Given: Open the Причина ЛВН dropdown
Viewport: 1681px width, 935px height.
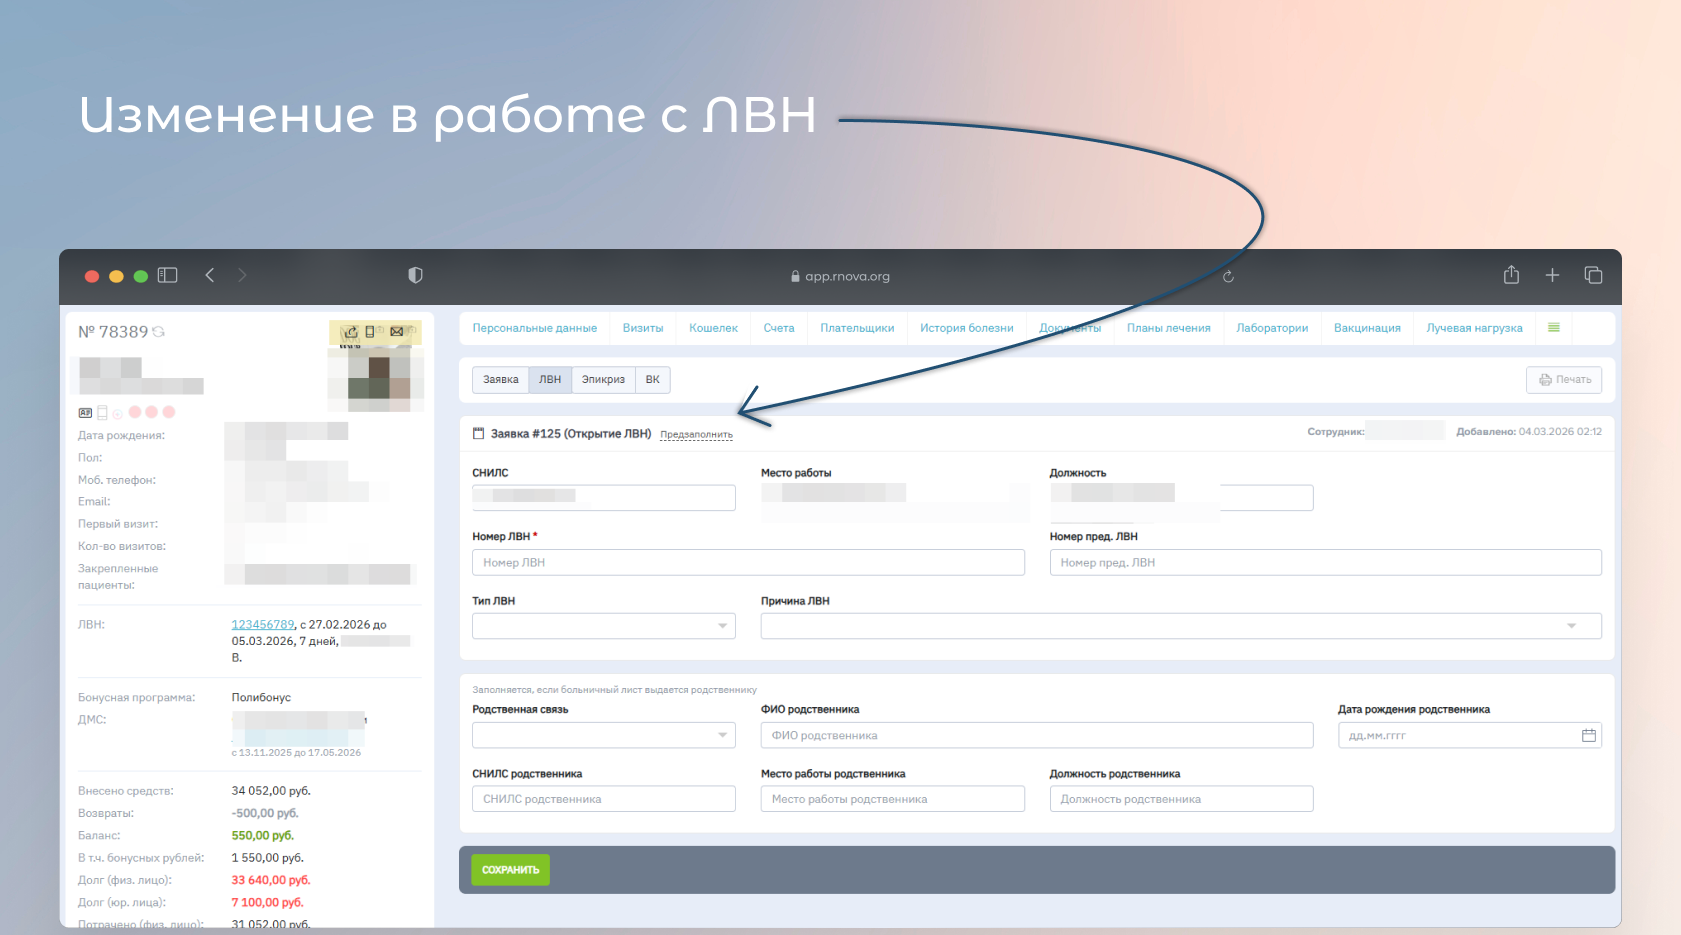Looking at the screenshot, I should (x=1180, y=626).
